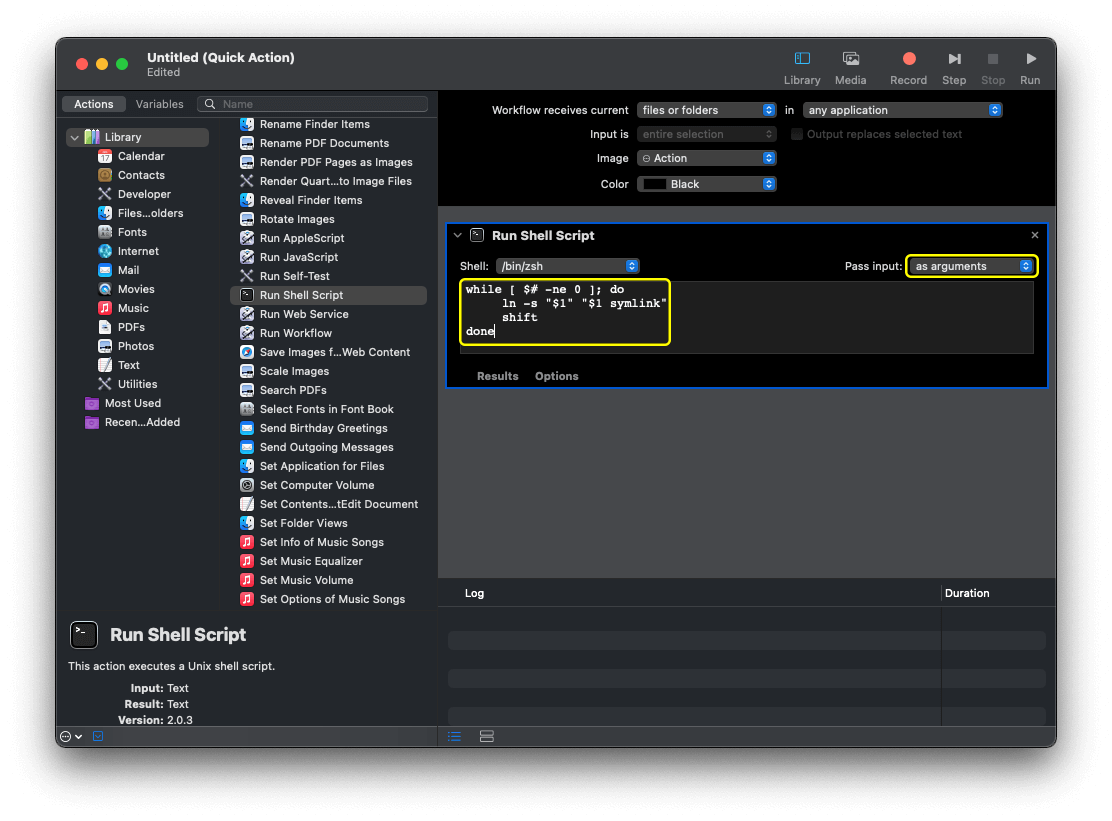1112x821 pixels.
Task: Click the Record toolbar icon
Action: (908, 59)
